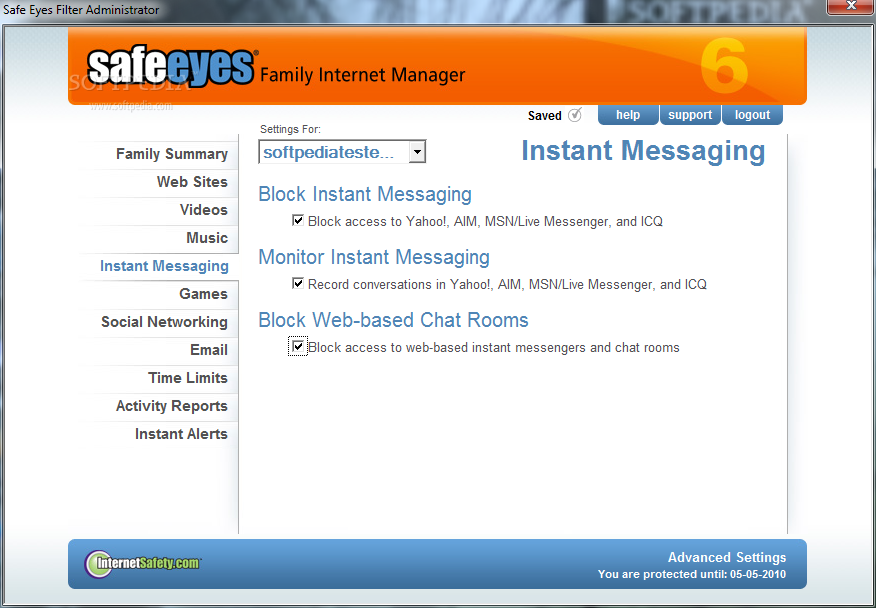Open the Videos settings
Viewport: 876px width, 608px height.
[x=203, y=210]
